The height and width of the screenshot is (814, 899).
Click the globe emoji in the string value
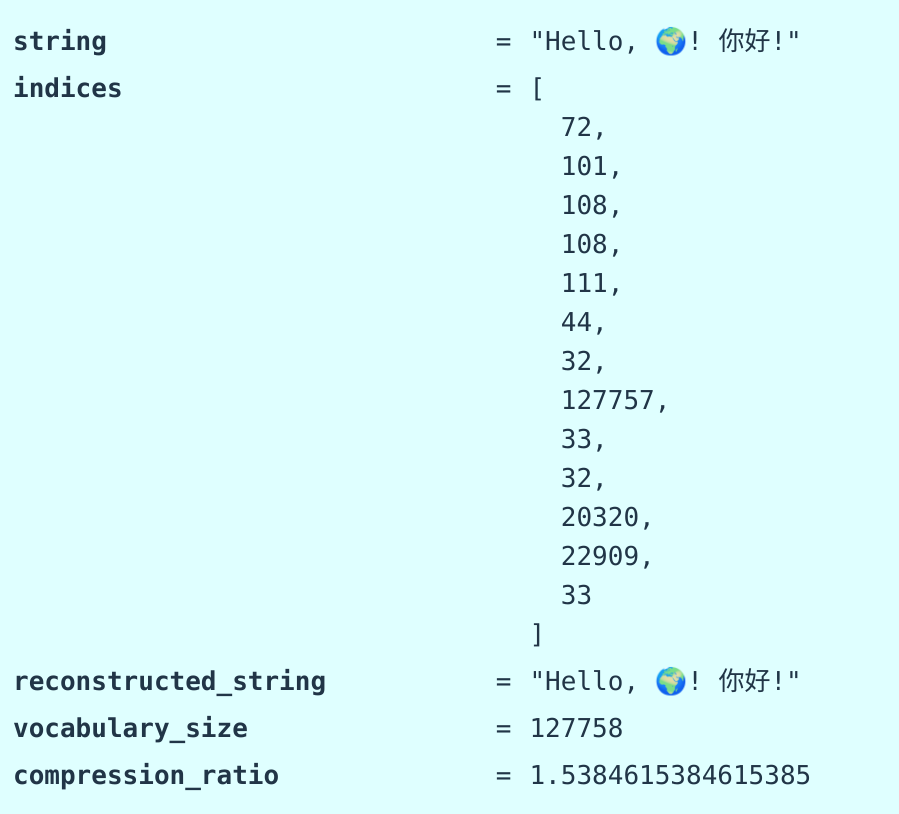pos(670,41)
